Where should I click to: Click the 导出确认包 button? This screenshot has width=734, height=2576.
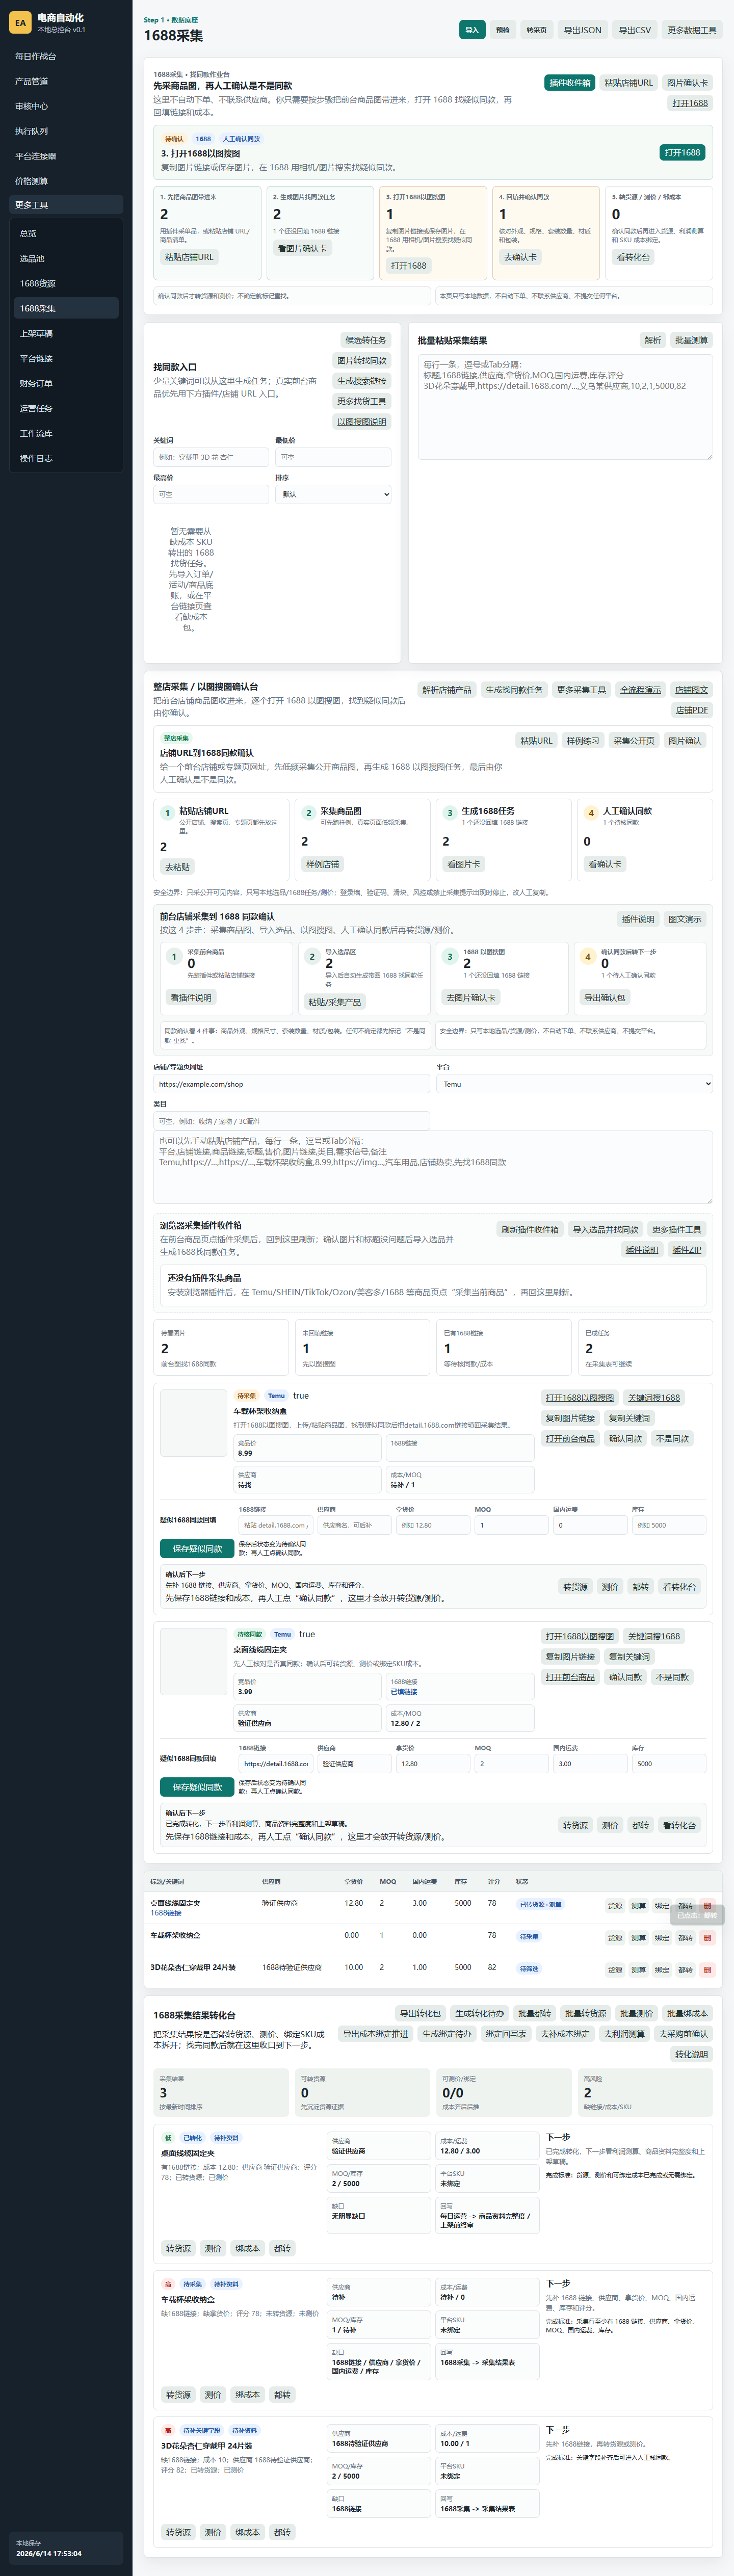pos(605,997)
